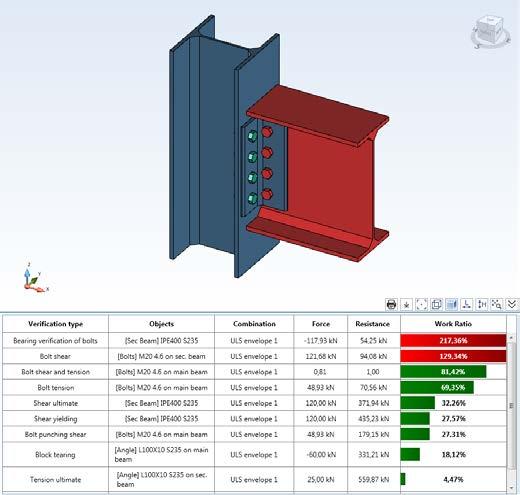
Task: Toggle the highlighted solid rendering icon
Action: coord(451,304)
